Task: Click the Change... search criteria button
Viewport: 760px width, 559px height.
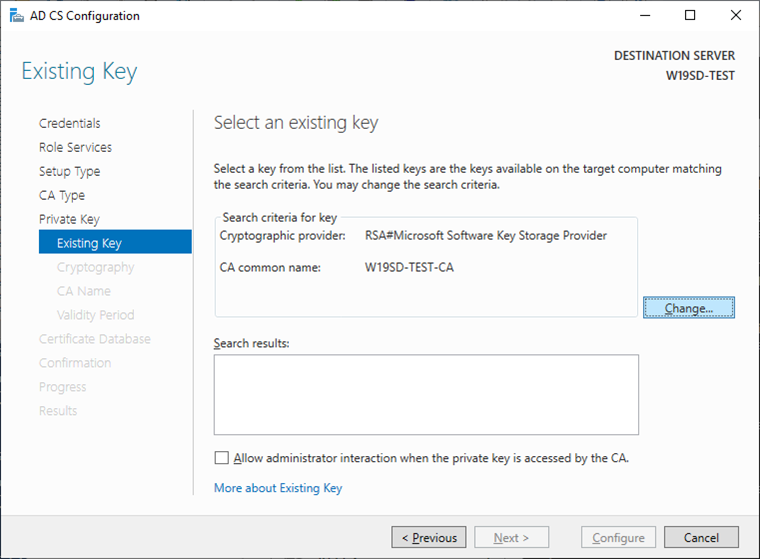Action: [x=689, y=308]
